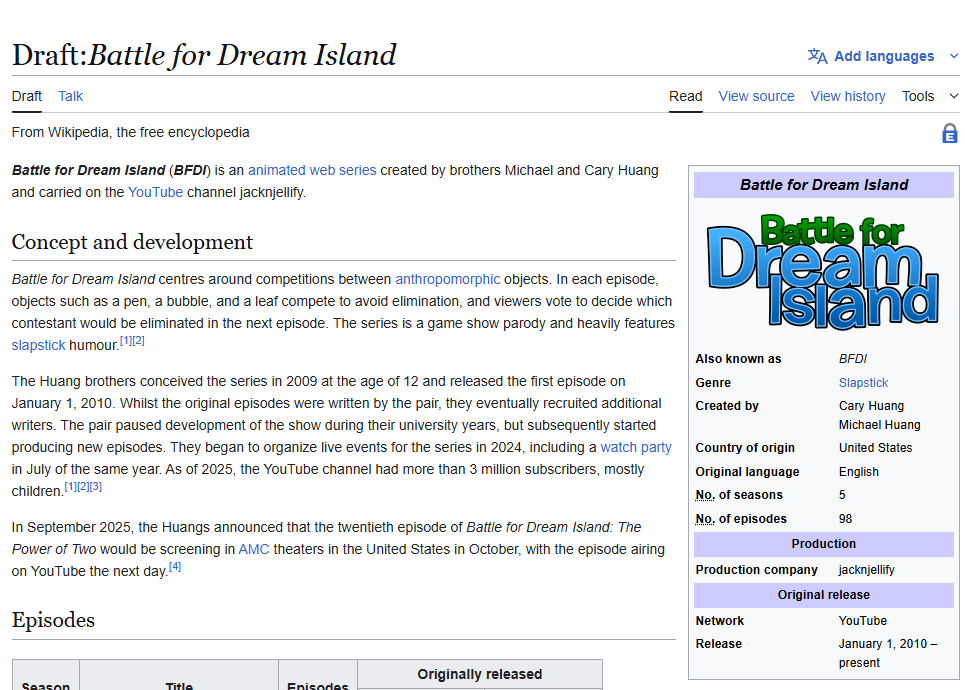Click the 'January 1, 2010 – present' release value
Viewport: 965px width, 690px height.
[887, 654]
